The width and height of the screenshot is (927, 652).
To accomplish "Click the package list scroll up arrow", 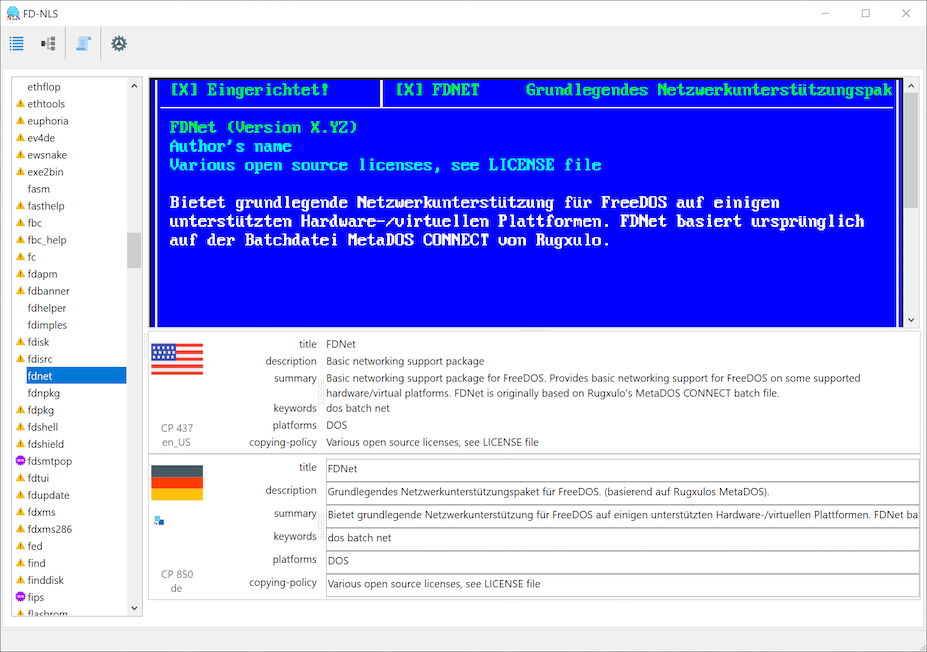I will pyautogui.click(x=135, y=86).
